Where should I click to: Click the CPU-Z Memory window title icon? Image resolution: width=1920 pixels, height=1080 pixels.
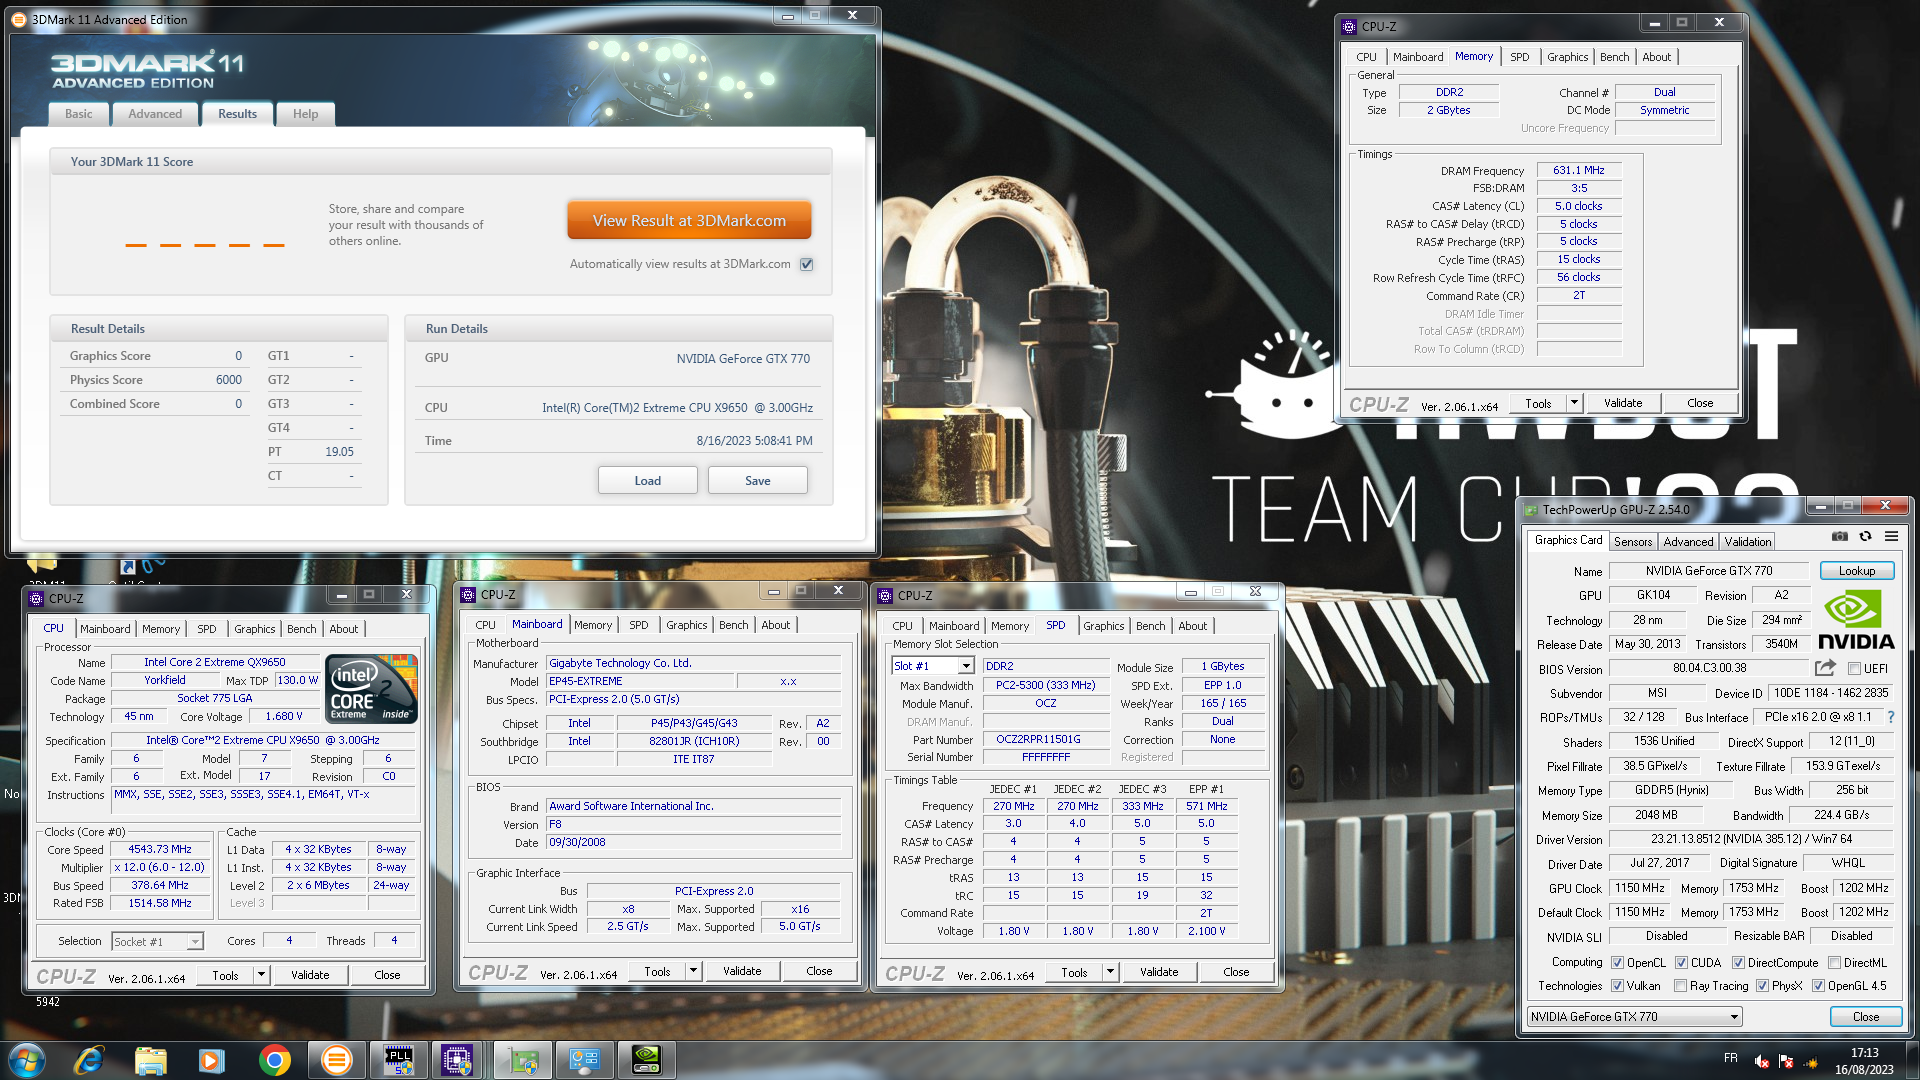click(x=1350, y=27)
